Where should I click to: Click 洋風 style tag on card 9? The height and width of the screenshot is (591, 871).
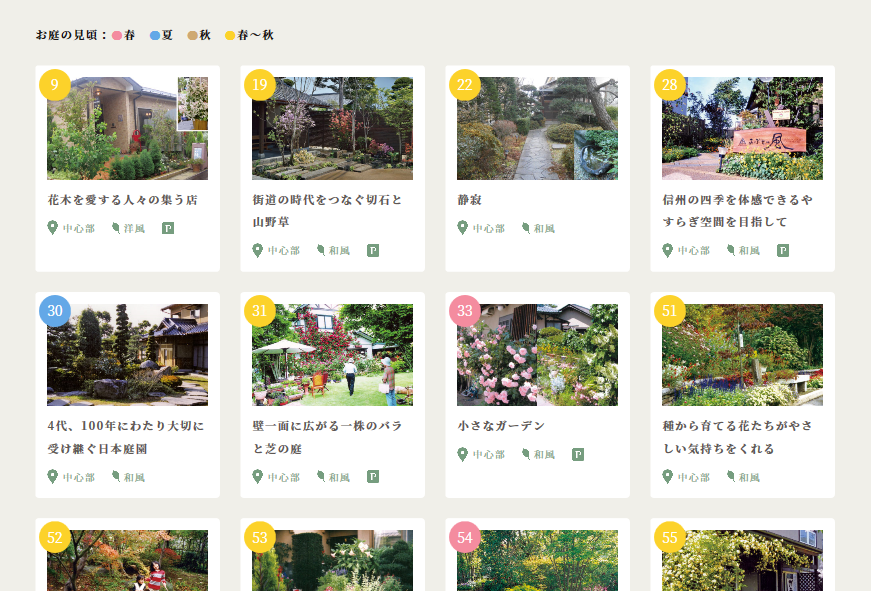click(134, 228)
